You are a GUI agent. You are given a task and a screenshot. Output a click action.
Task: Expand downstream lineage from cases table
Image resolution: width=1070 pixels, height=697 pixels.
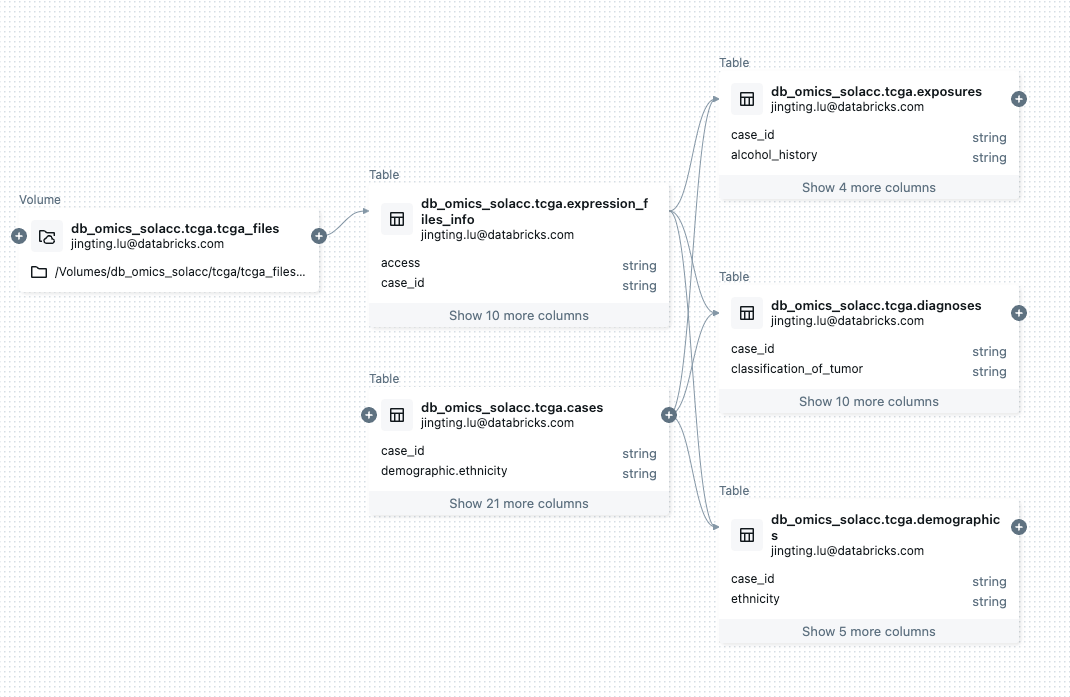(x=669, y=415)
